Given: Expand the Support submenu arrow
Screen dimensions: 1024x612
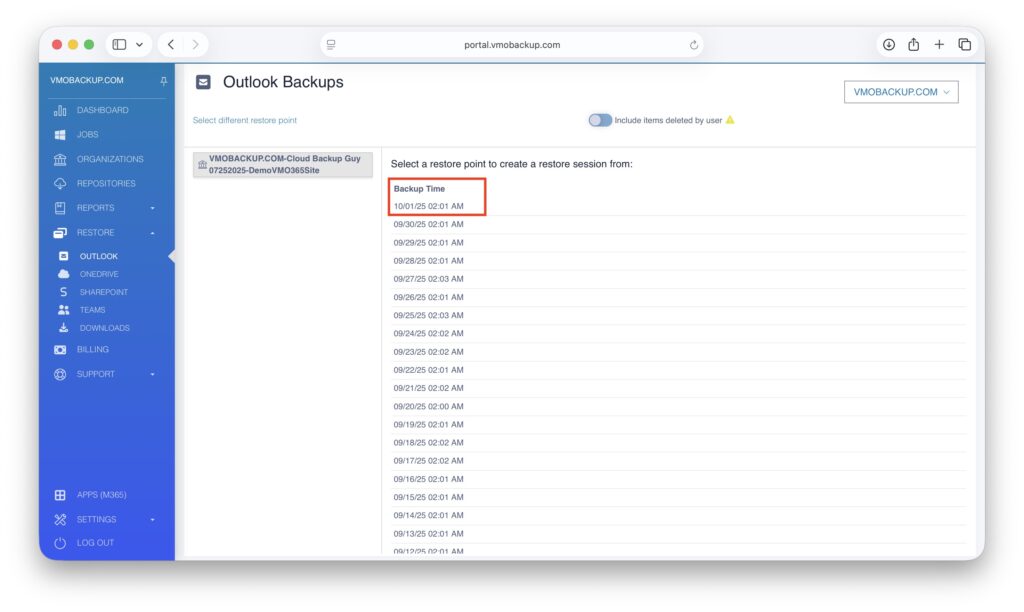Looking at the screenshot, I should tap(153, 375).
